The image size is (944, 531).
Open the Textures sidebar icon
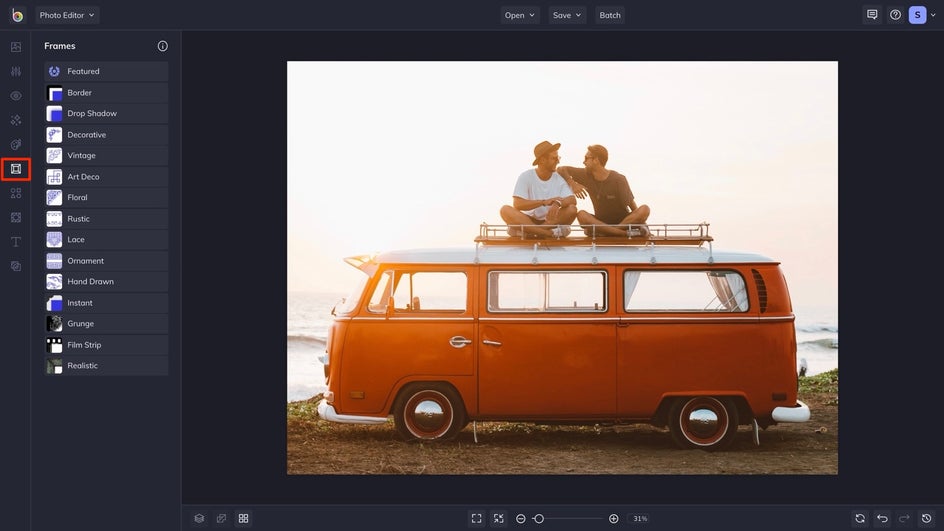tap(16, 266)
